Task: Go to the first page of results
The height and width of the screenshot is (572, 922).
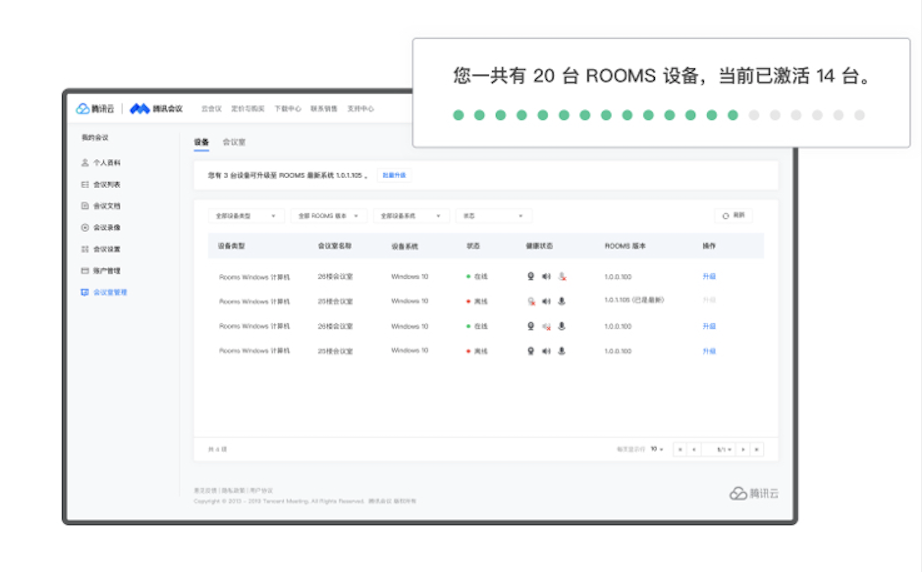Action: (680, 450)
